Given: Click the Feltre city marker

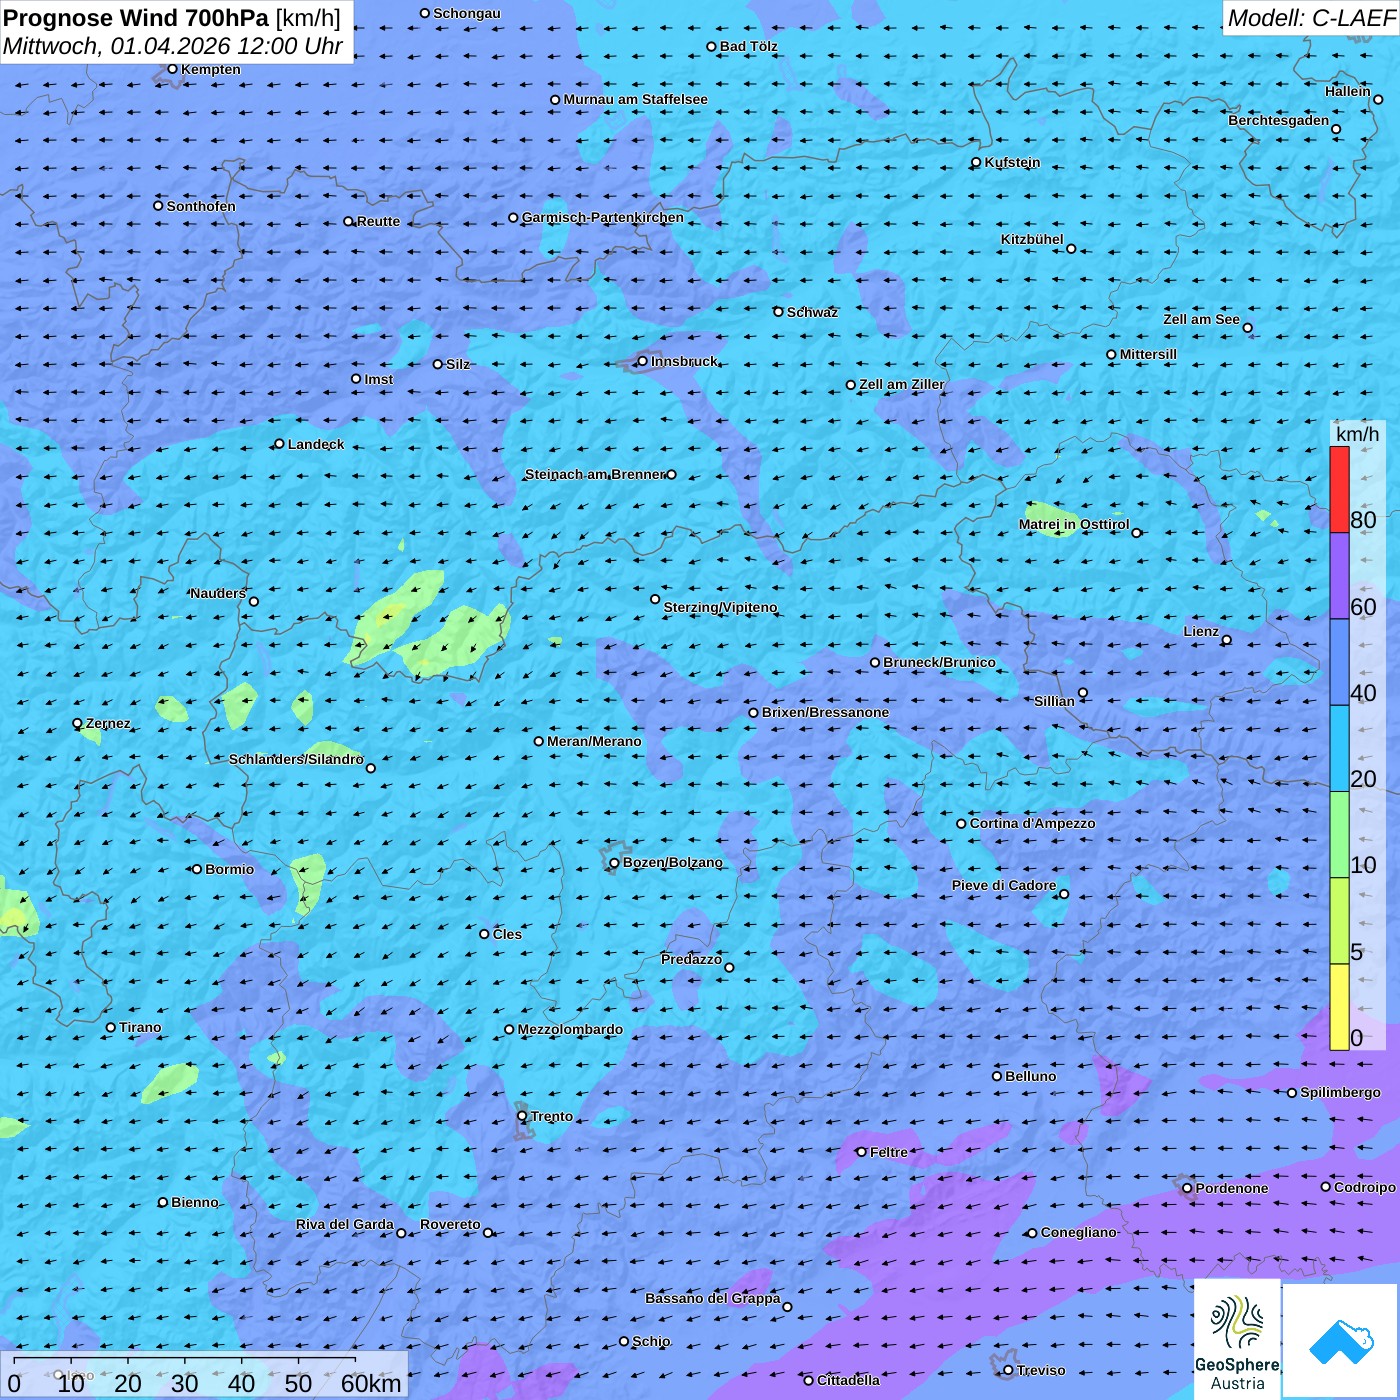Looking at the screenshot, I should [x=861, y=1152].
